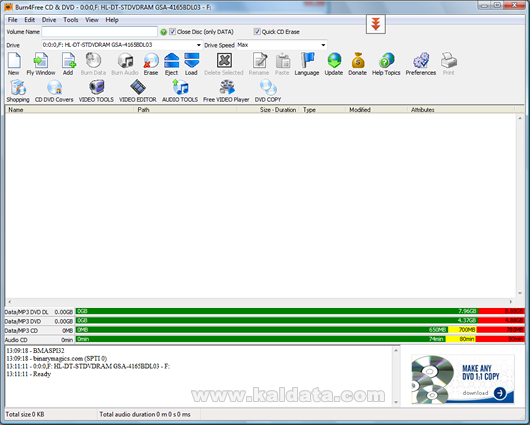The width and height of the screenshot is (530, 425).
Task: Open the Drive Speed dropdown
Action: click(323, 45)
